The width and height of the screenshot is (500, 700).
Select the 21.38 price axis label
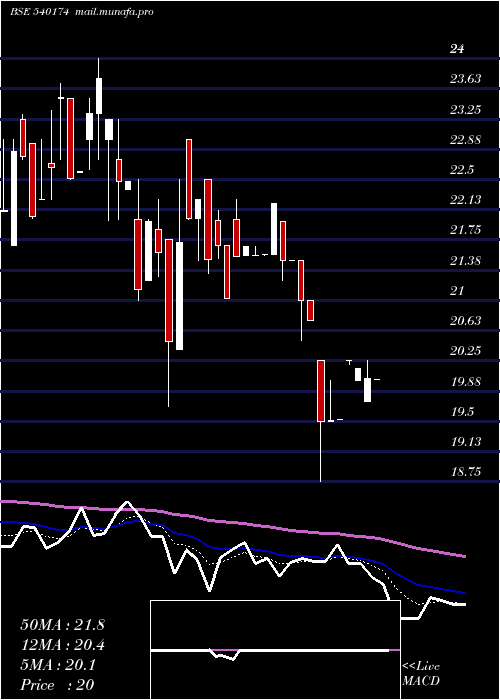click(x=465, y=260)
